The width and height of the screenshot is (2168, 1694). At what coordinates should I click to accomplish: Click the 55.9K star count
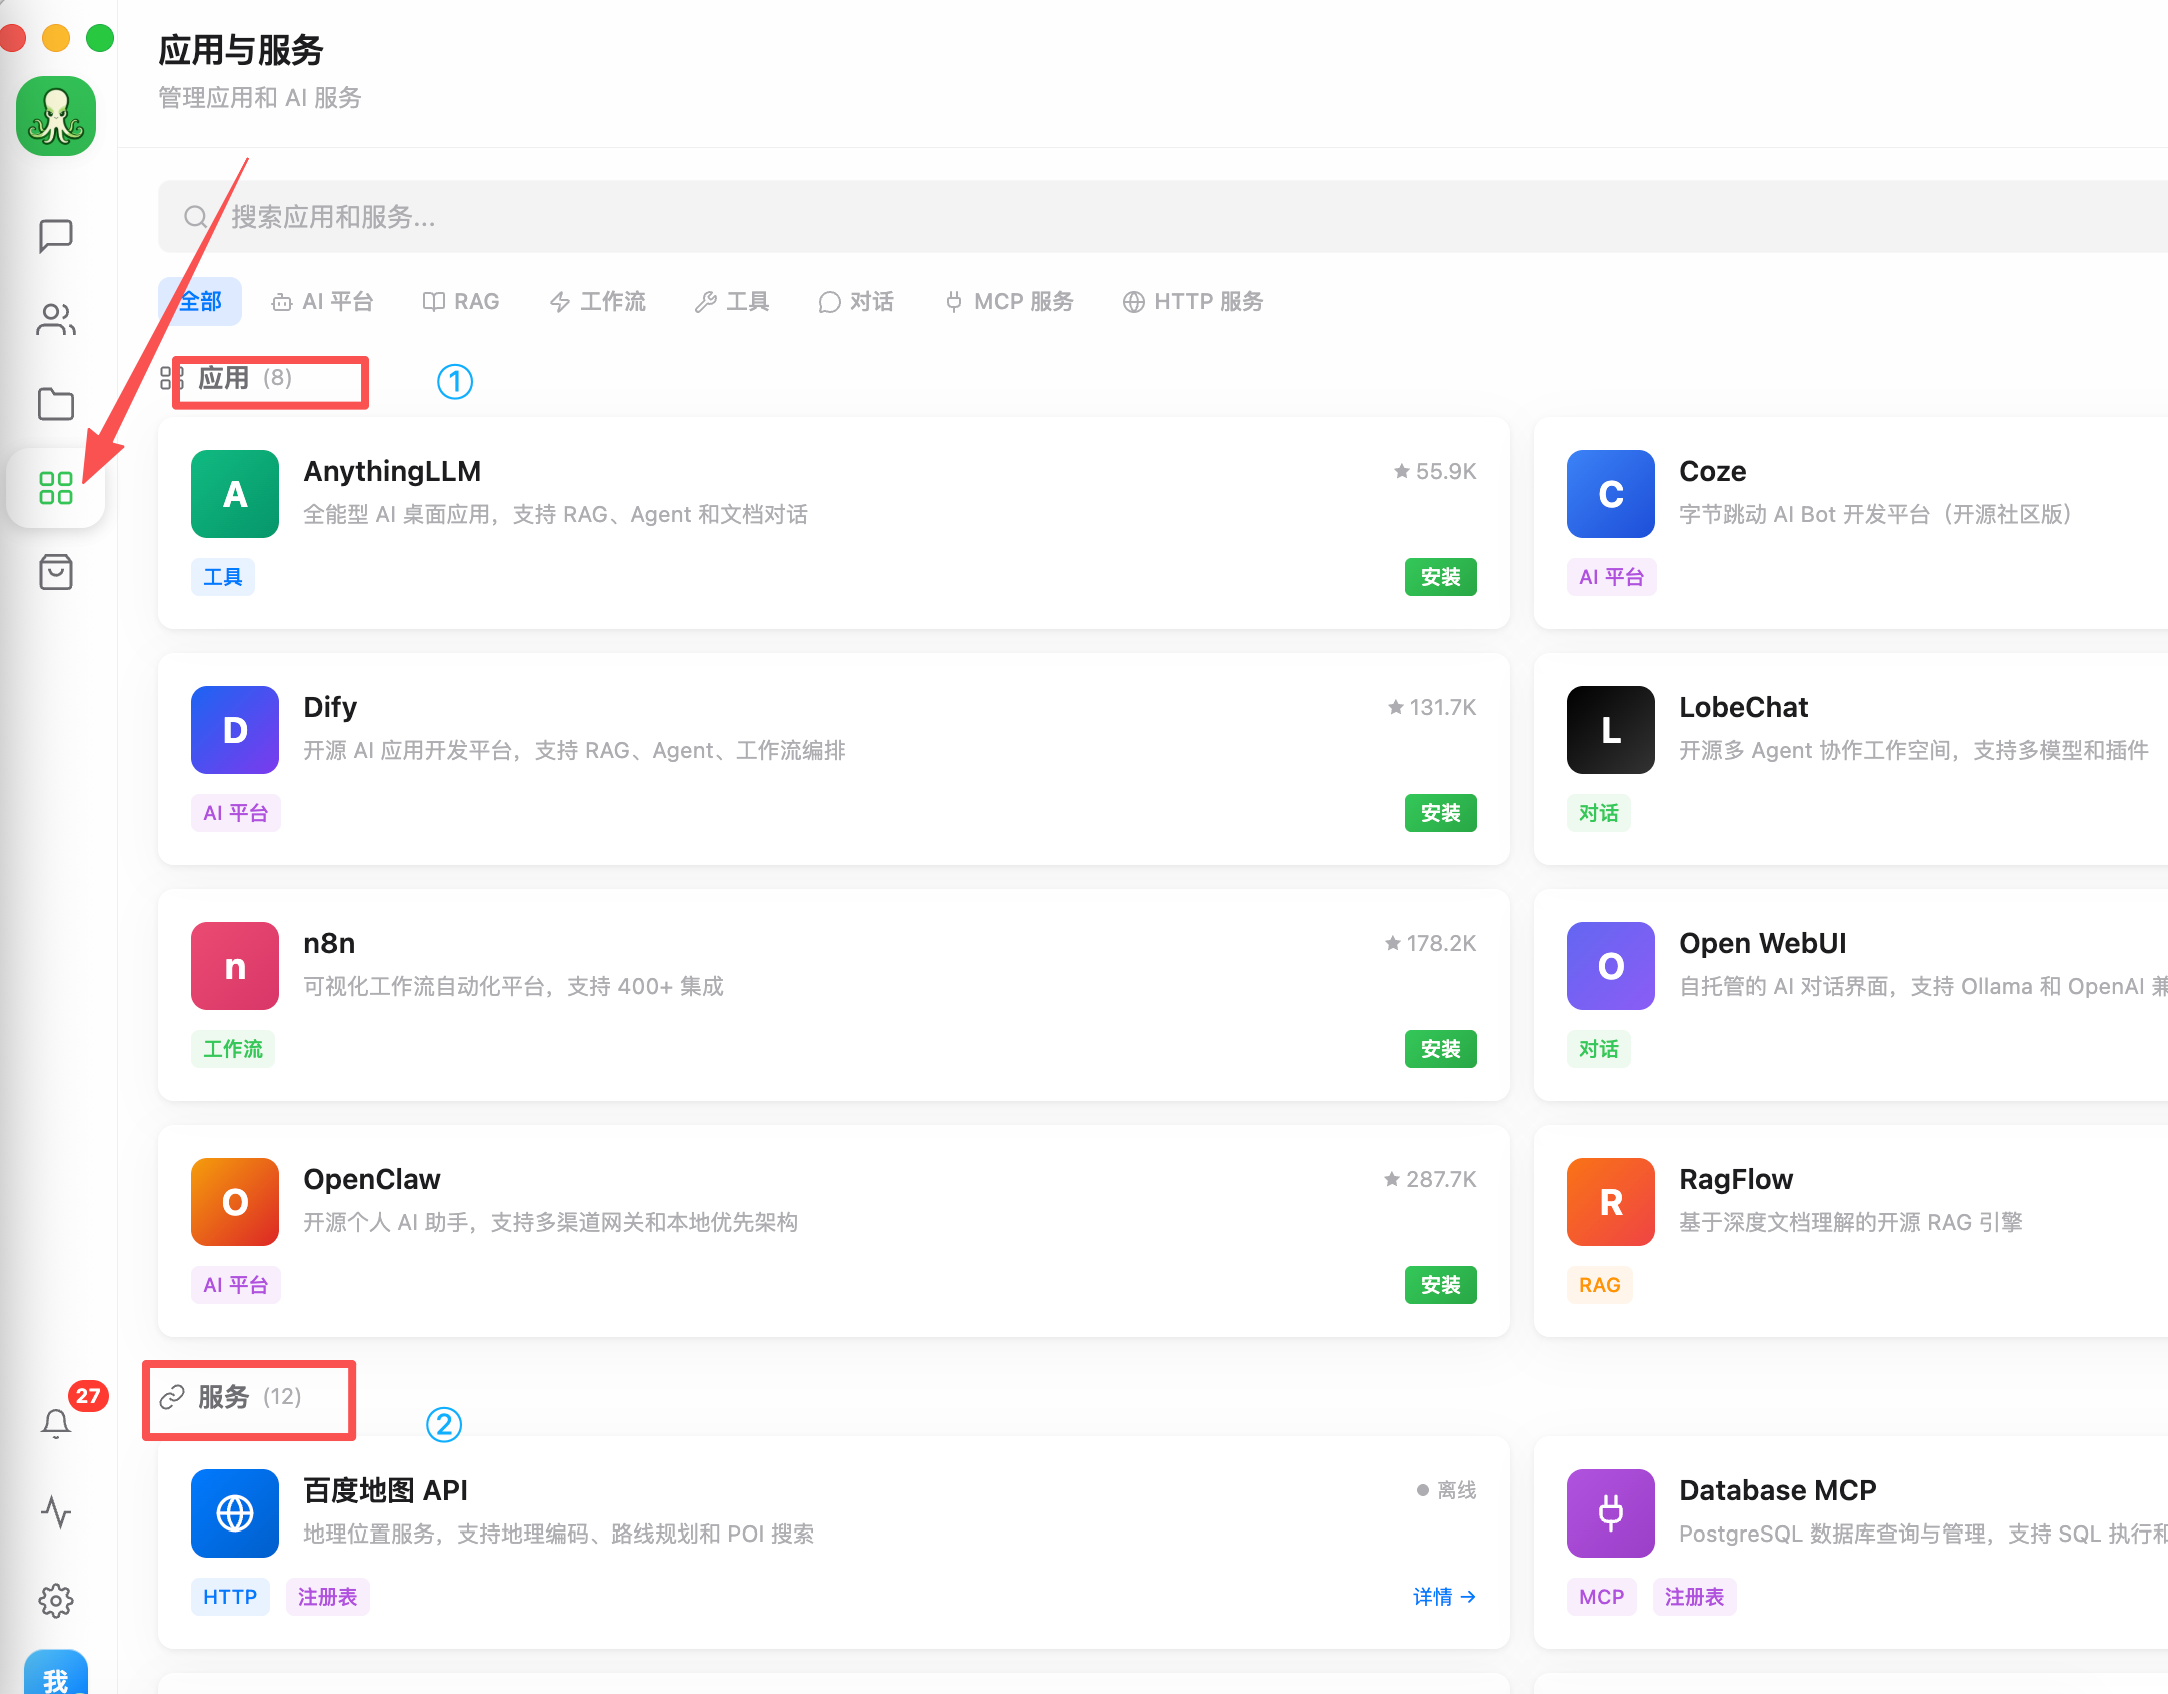click(x=1436, y=471)
